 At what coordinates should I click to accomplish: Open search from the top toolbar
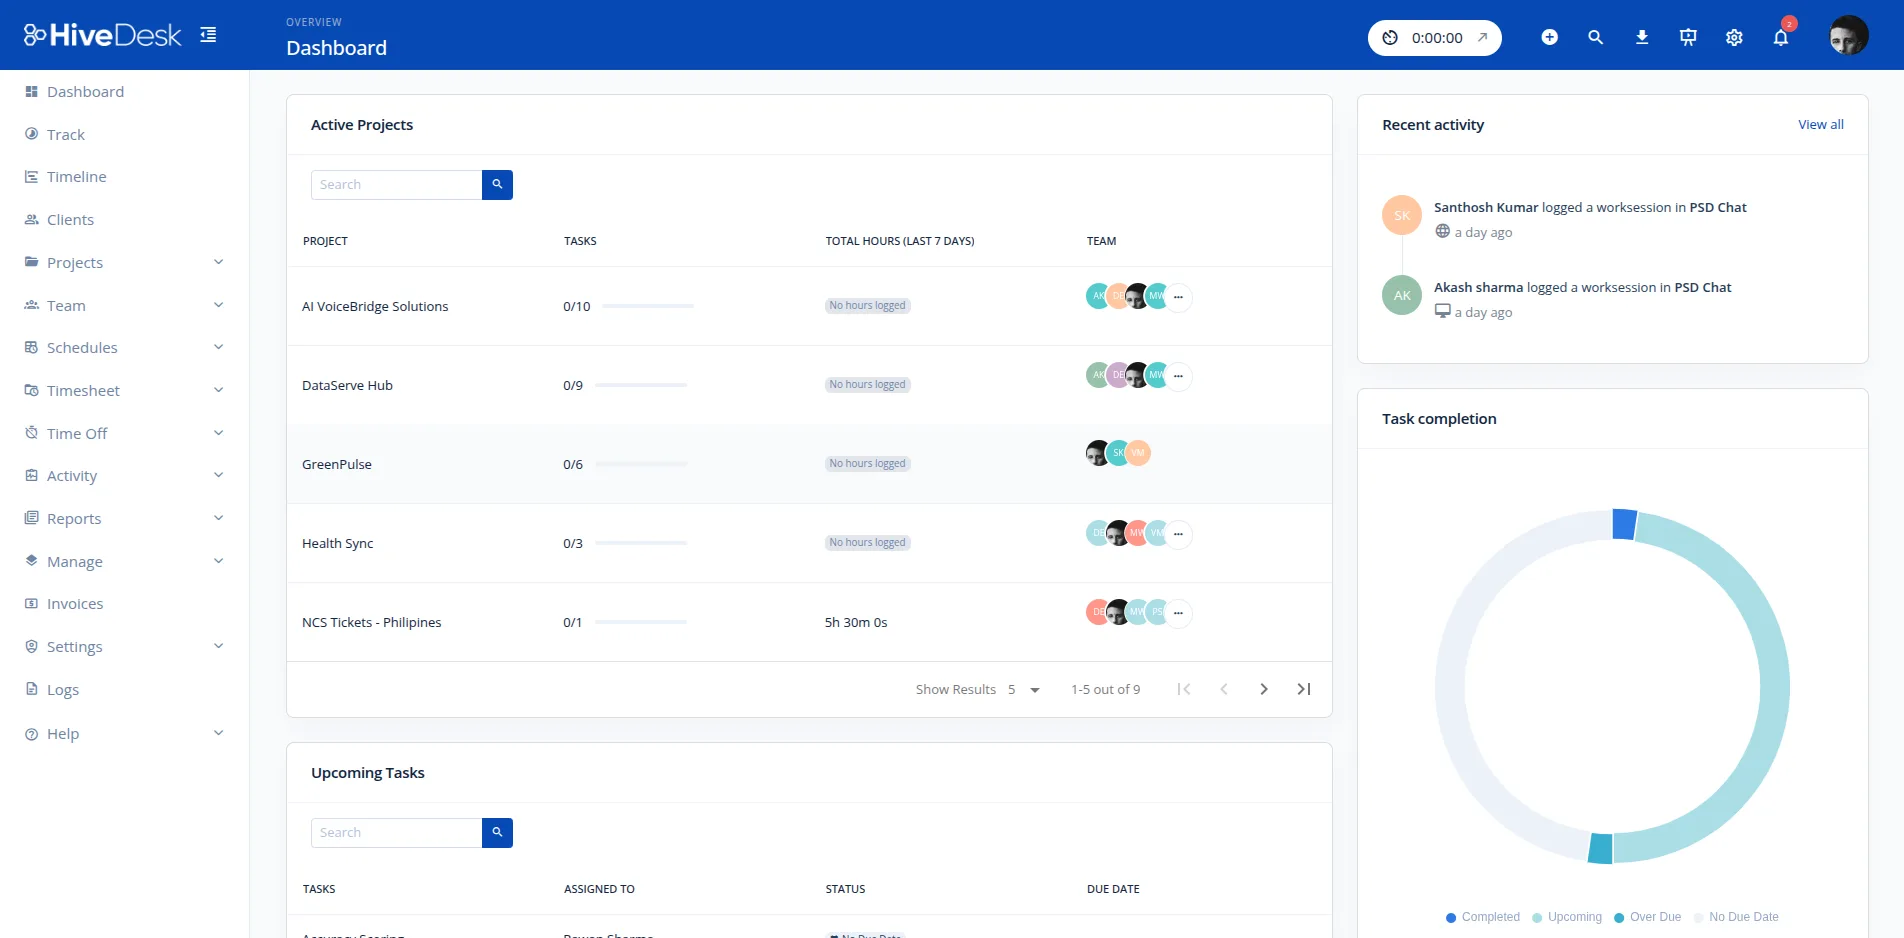click(x=1595, y=37)
